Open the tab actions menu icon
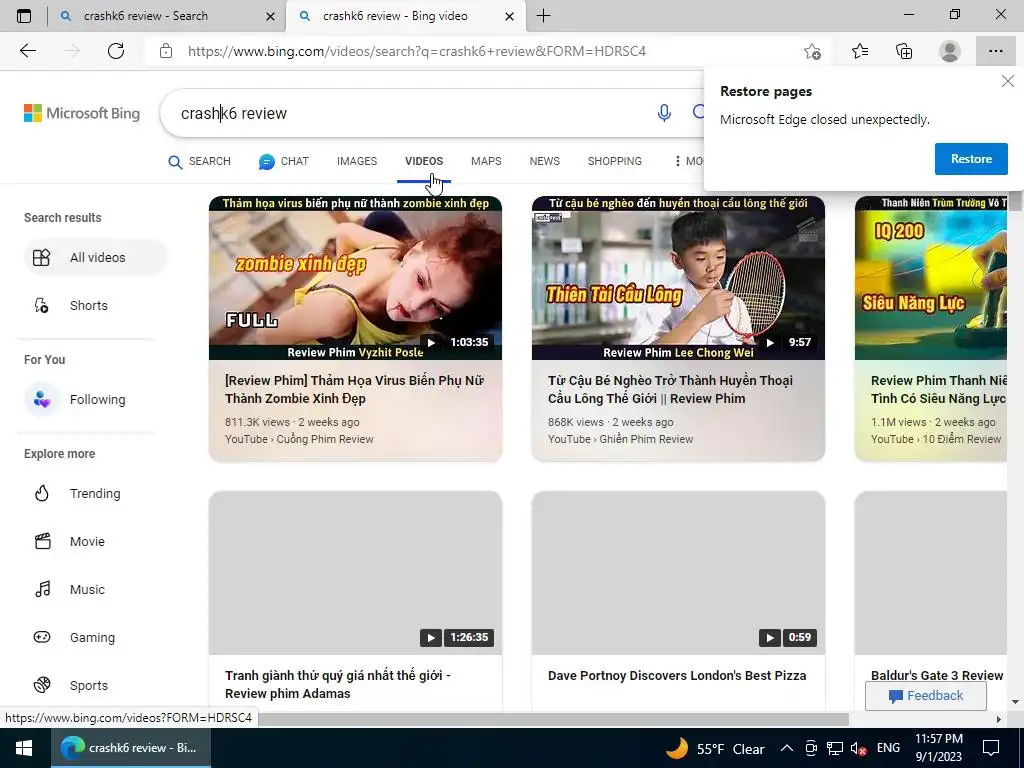The image size is (1024, 768). pos(24,16)
